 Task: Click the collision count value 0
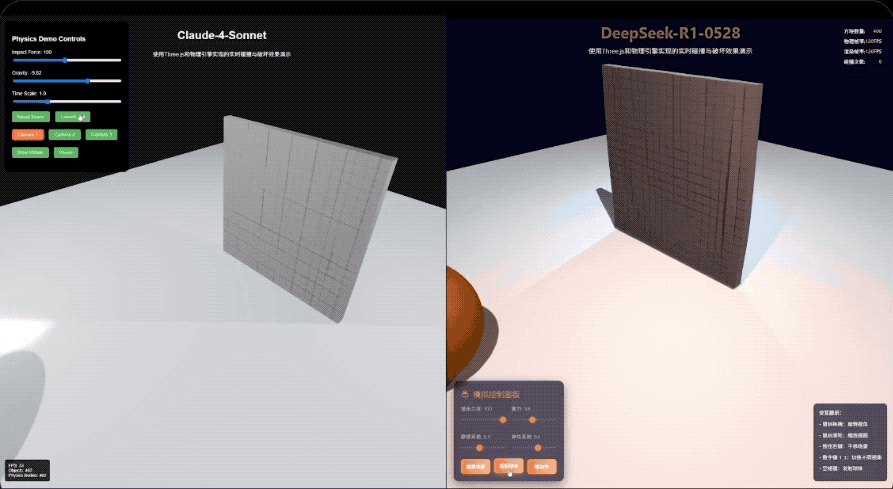tap(880, 61)
